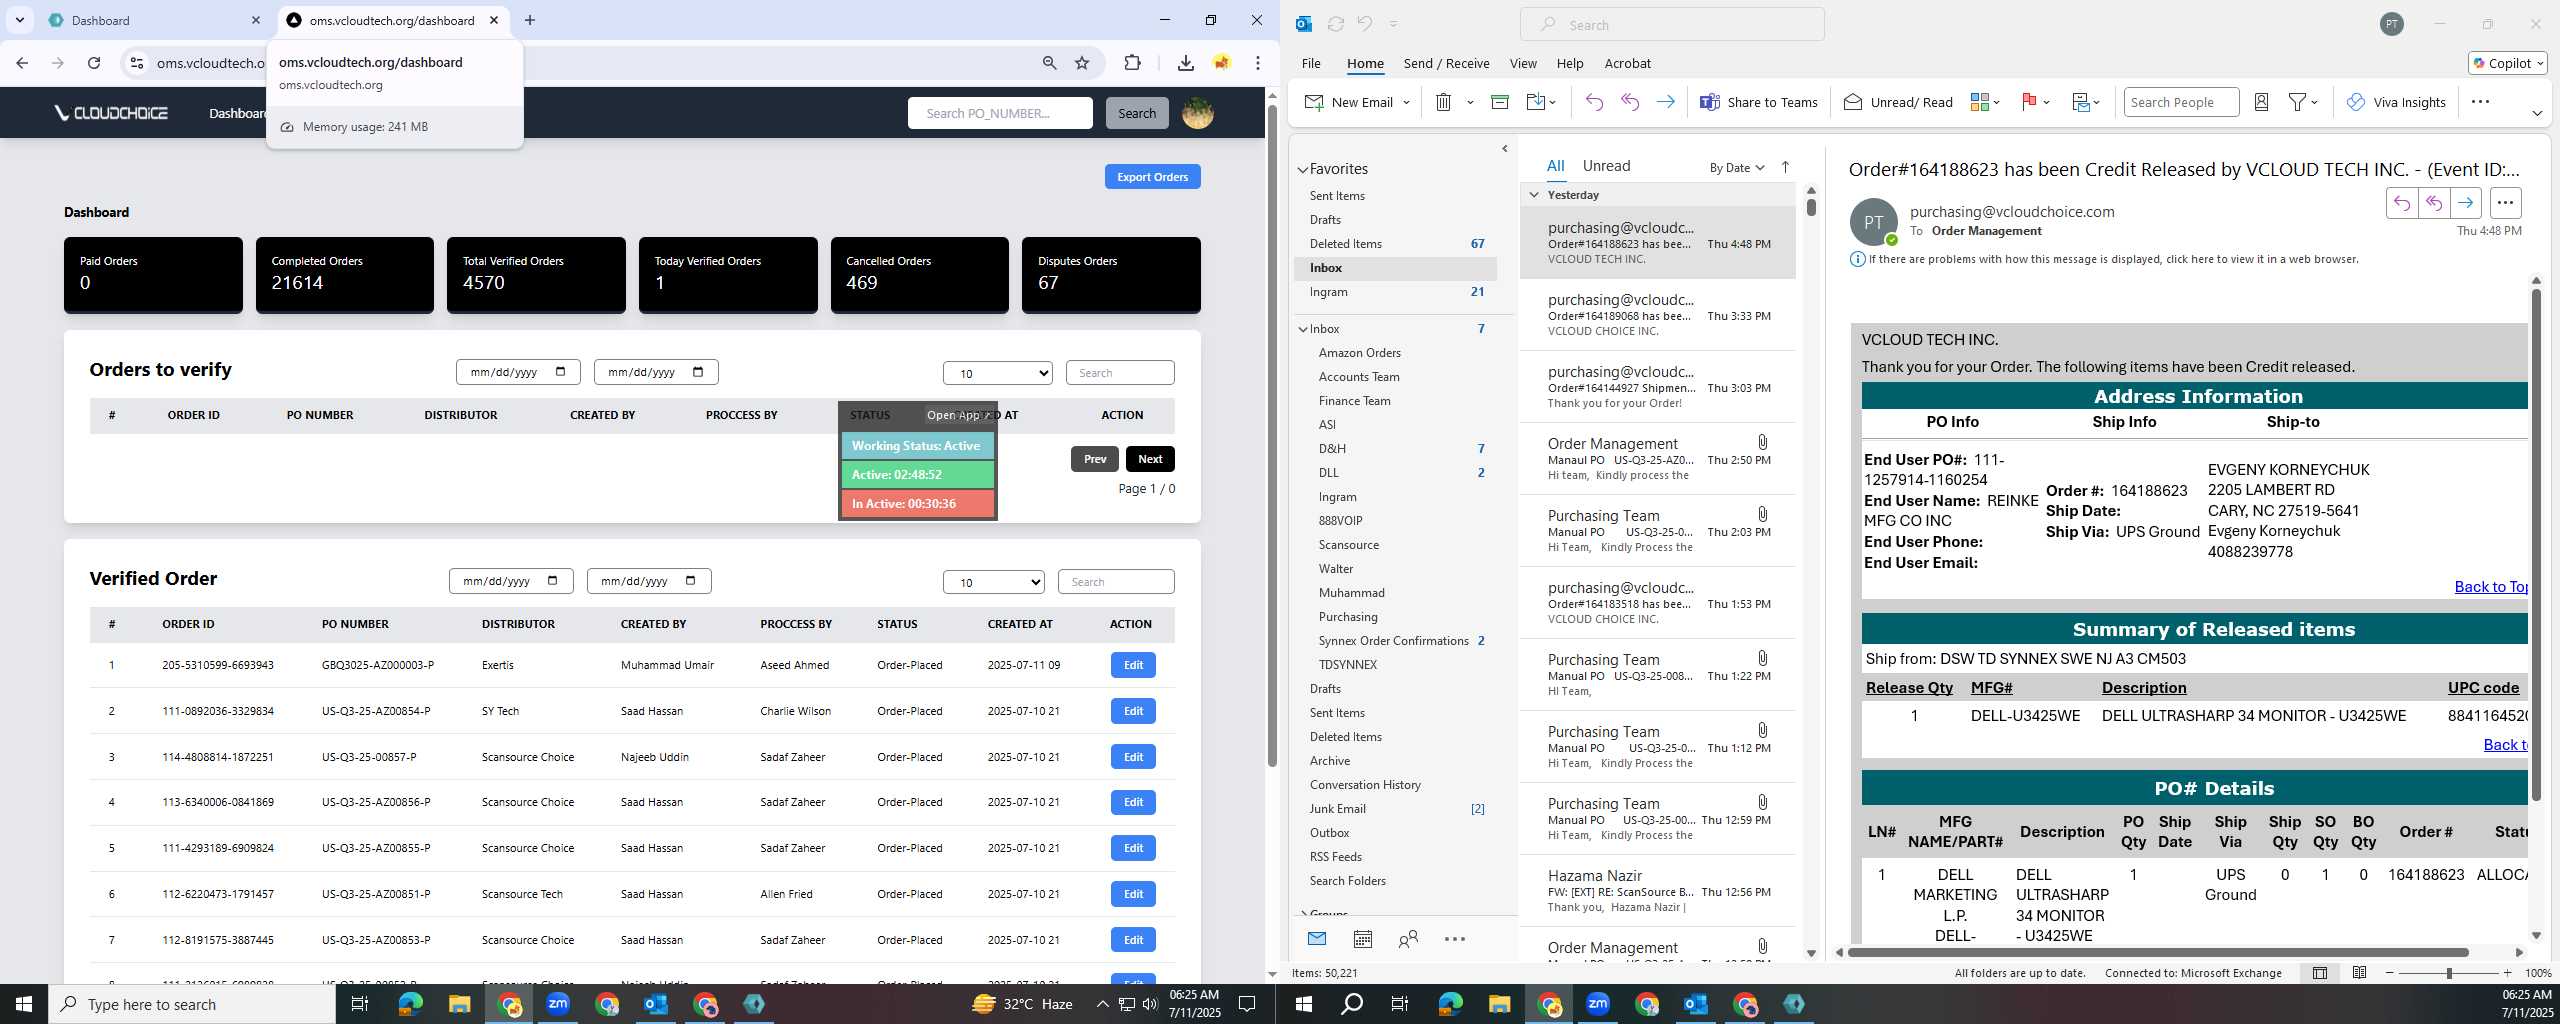Click the Forward button in reading pane
Screen dimensions: 2560x1024
2466,203
